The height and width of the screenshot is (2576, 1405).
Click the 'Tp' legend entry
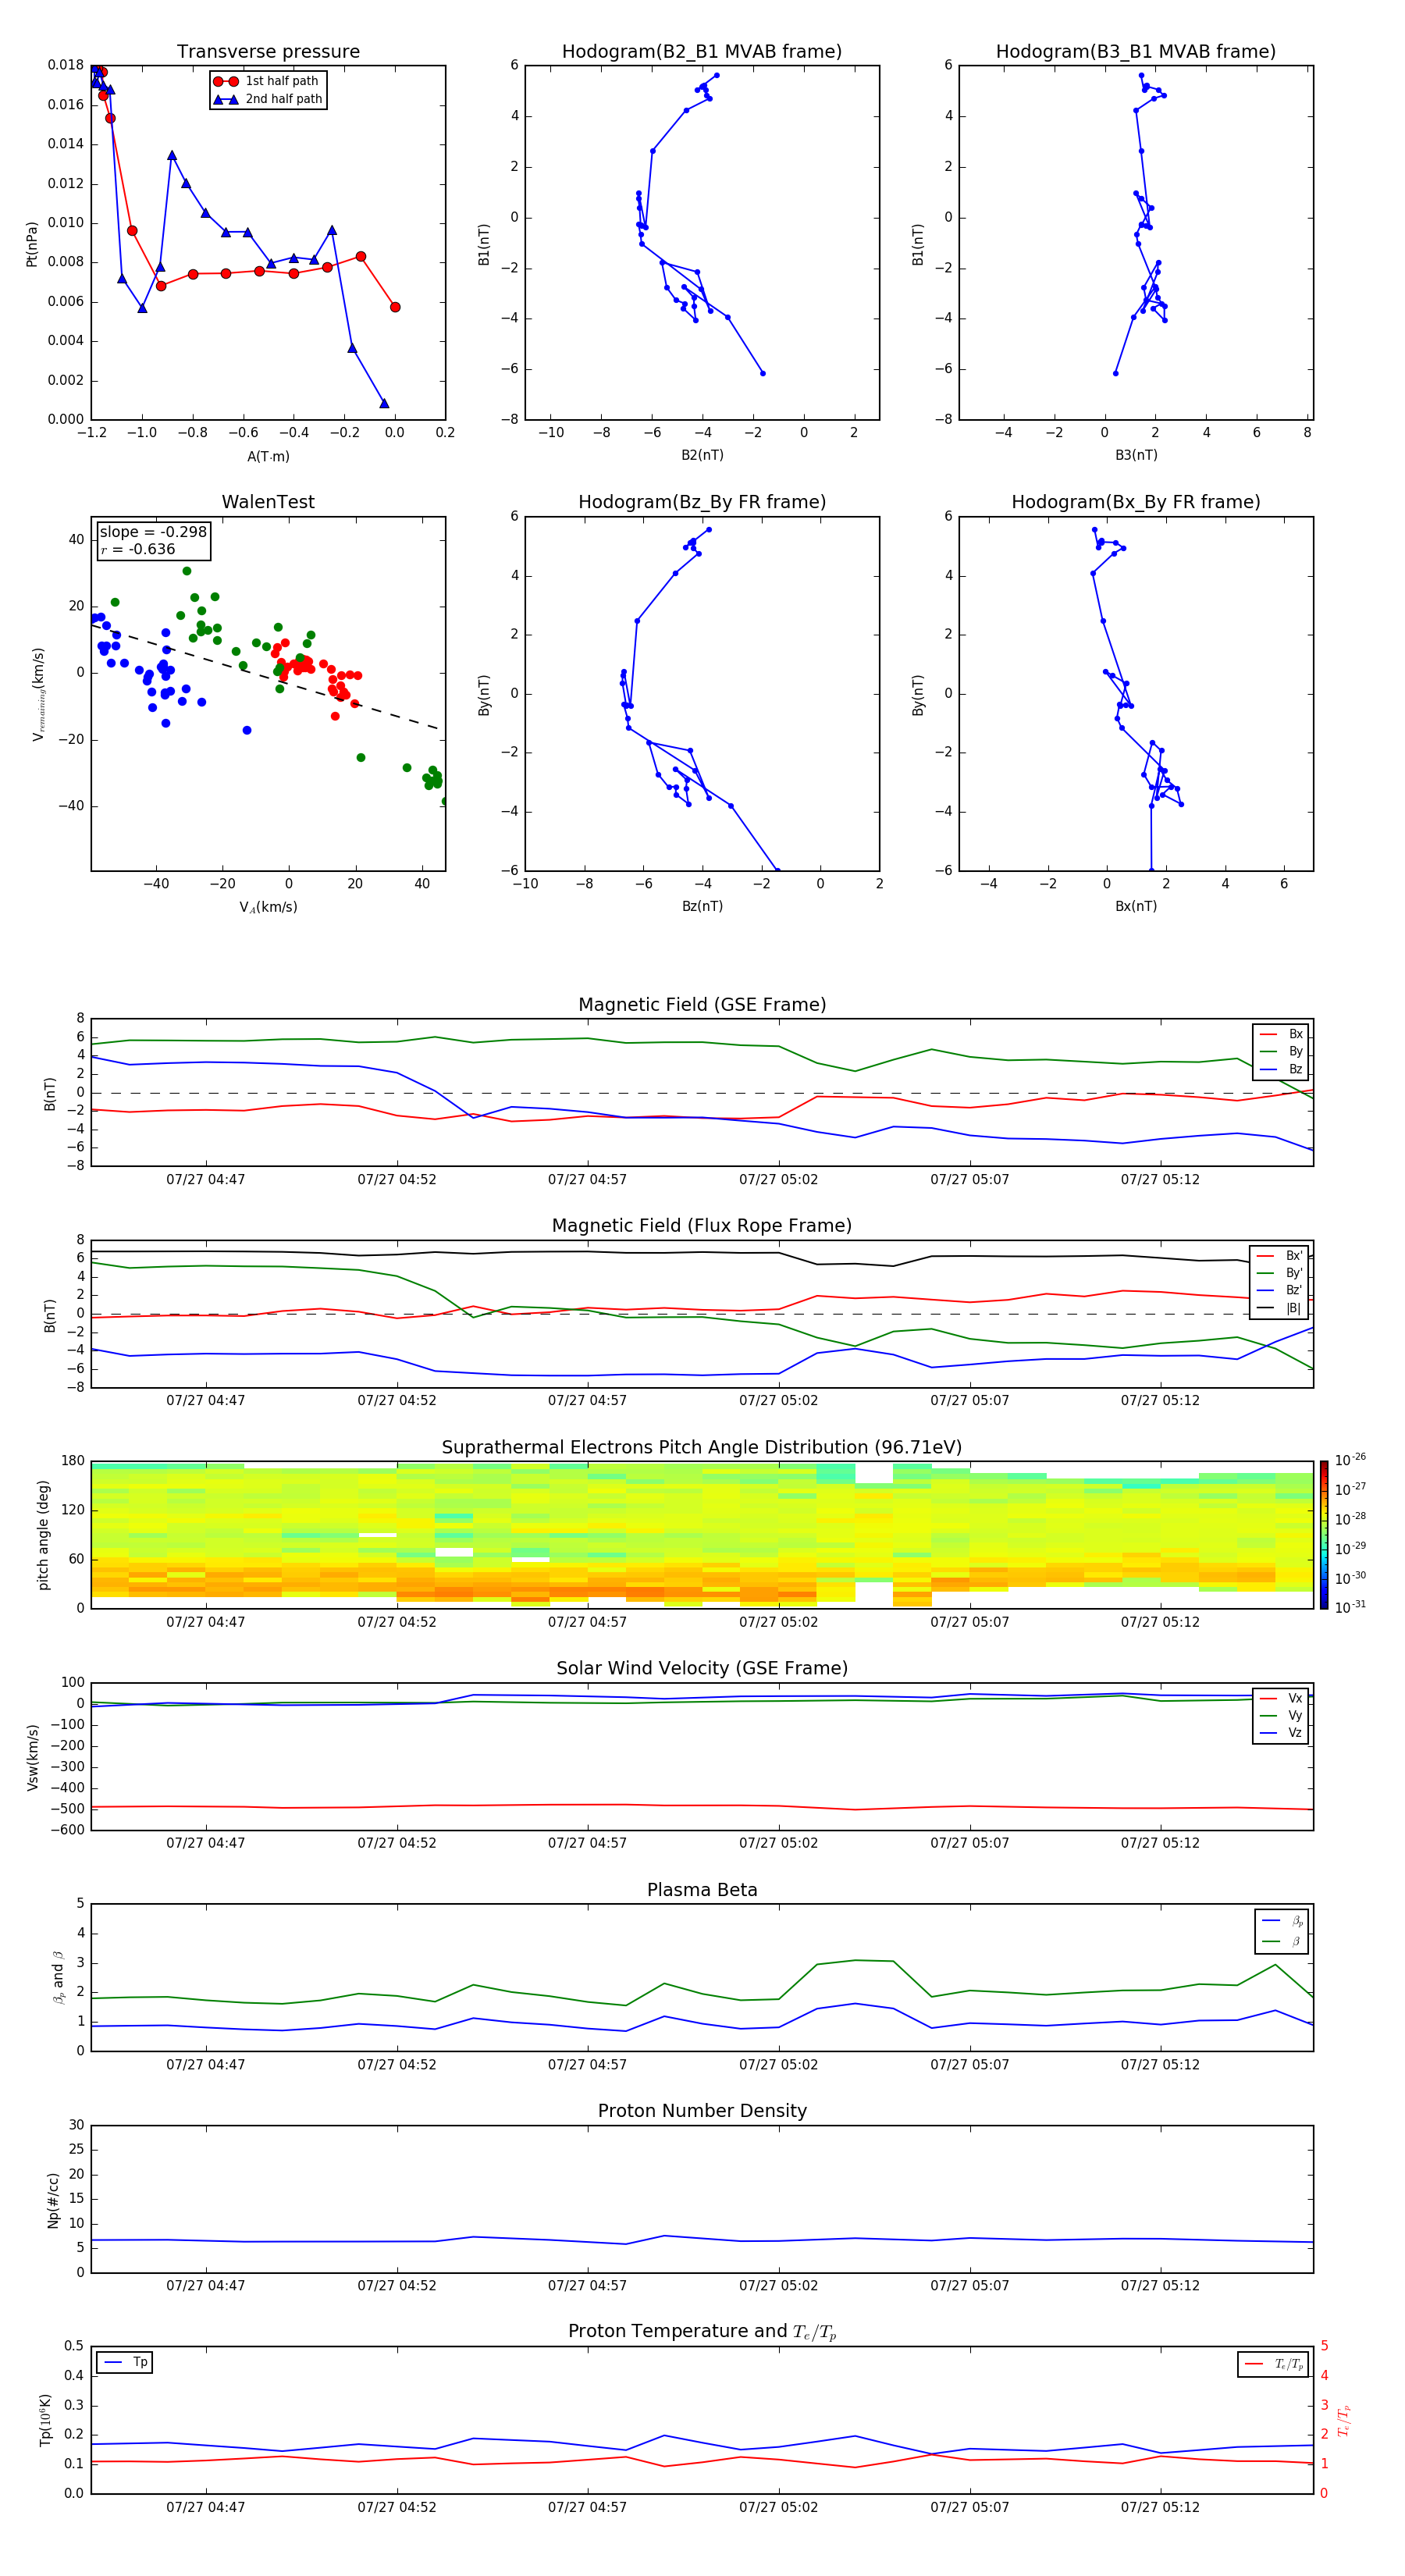(x=126, y=2362)
